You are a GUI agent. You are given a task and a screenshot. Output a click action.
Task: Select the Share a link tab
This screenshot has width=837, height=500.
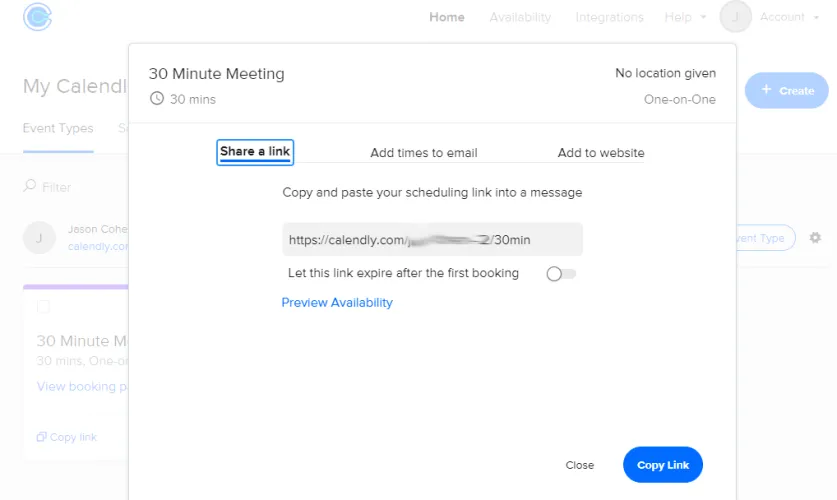click(255, 152)
